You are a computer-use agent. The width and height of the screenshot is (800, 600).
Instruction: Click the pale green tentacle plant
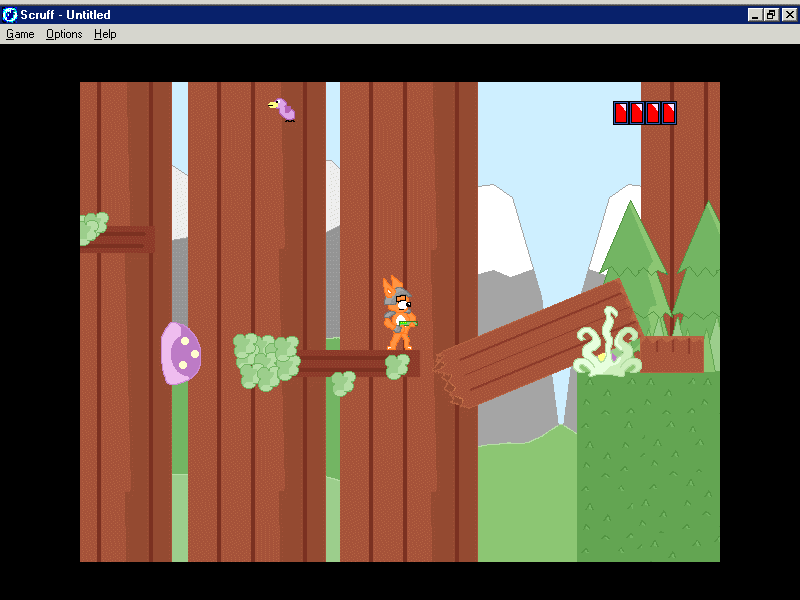click(x=607, y=346)
